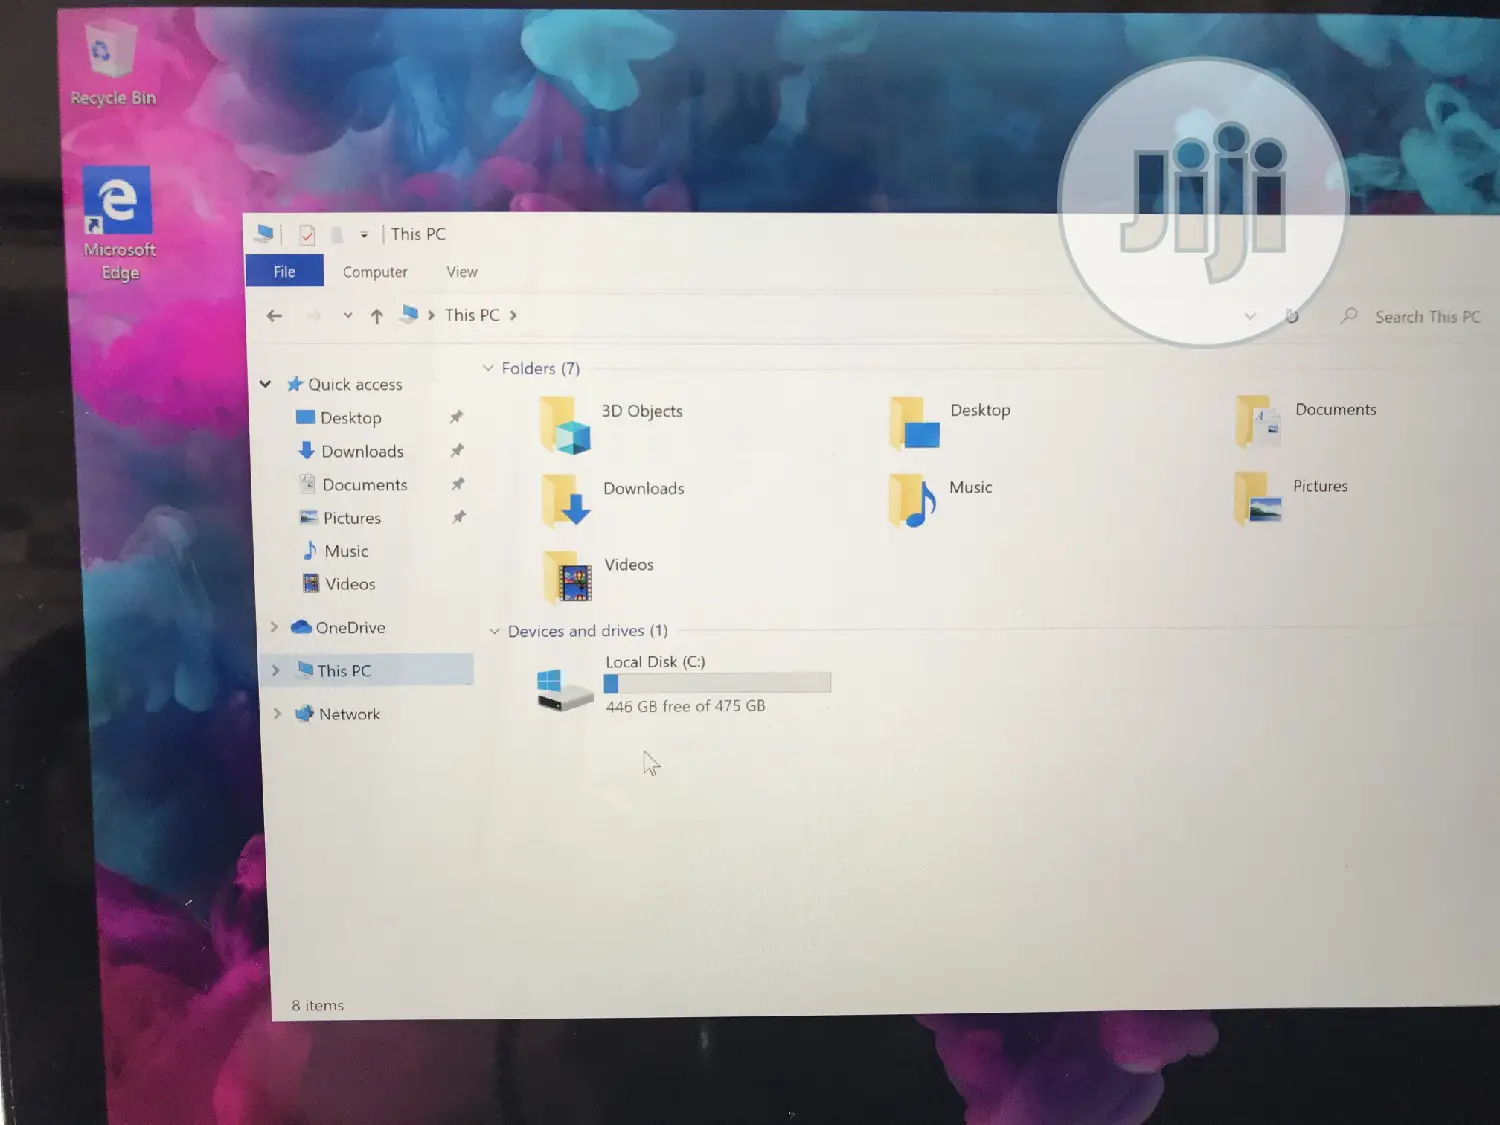Collapse the Folders (7) group
This screenshot has width=1500, height=1125.
pos(488,368)
